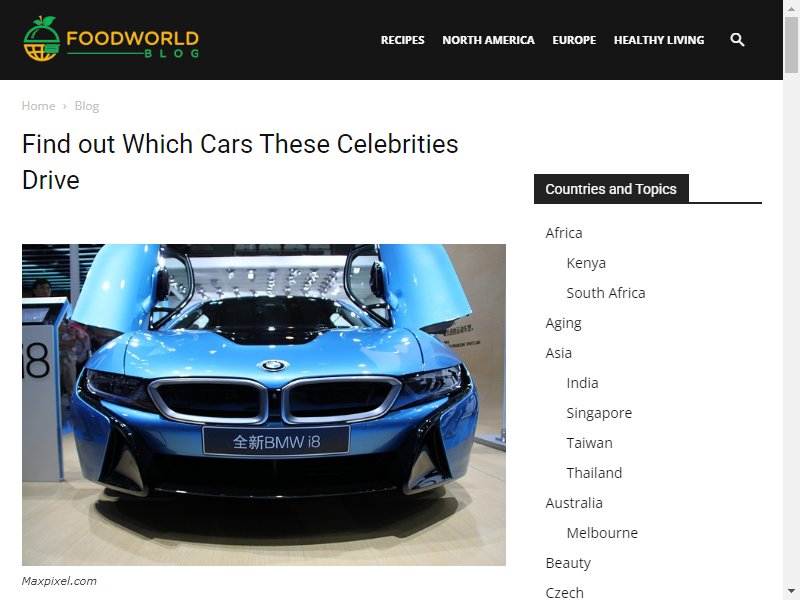Click the scrollbar up arrow

791,8
